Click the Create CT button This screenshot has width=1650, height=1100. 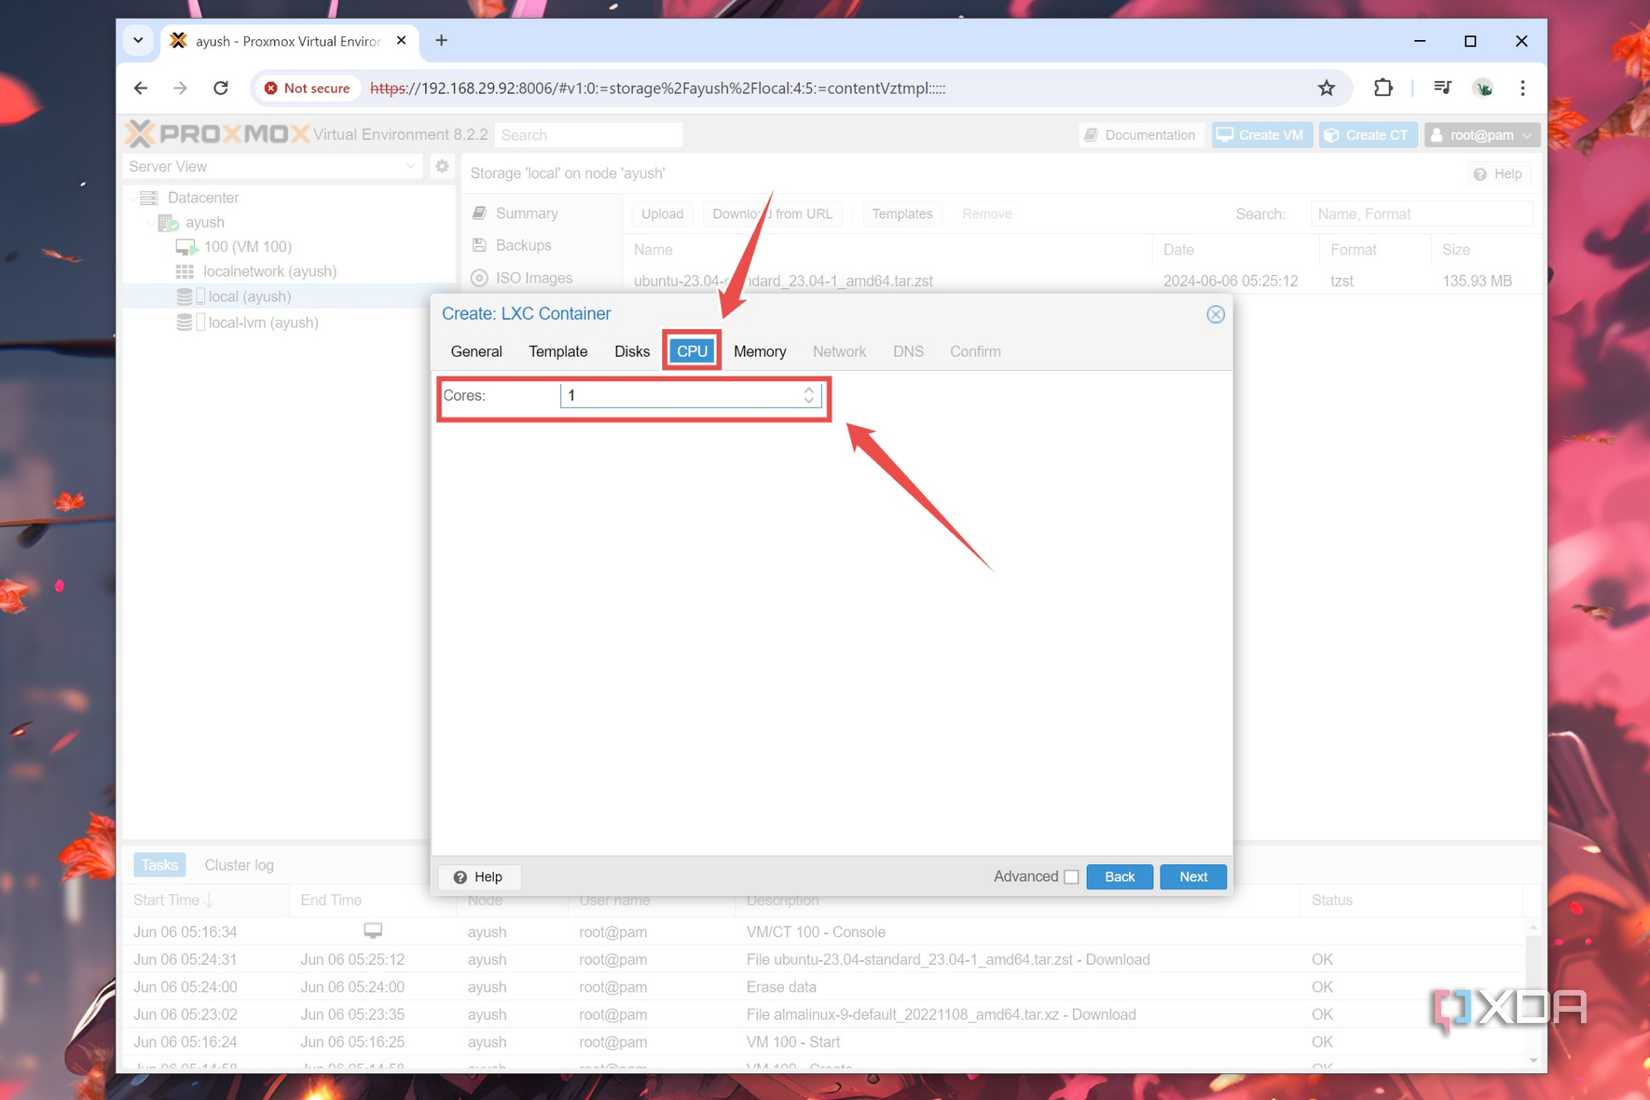[x=1367, y=134]
